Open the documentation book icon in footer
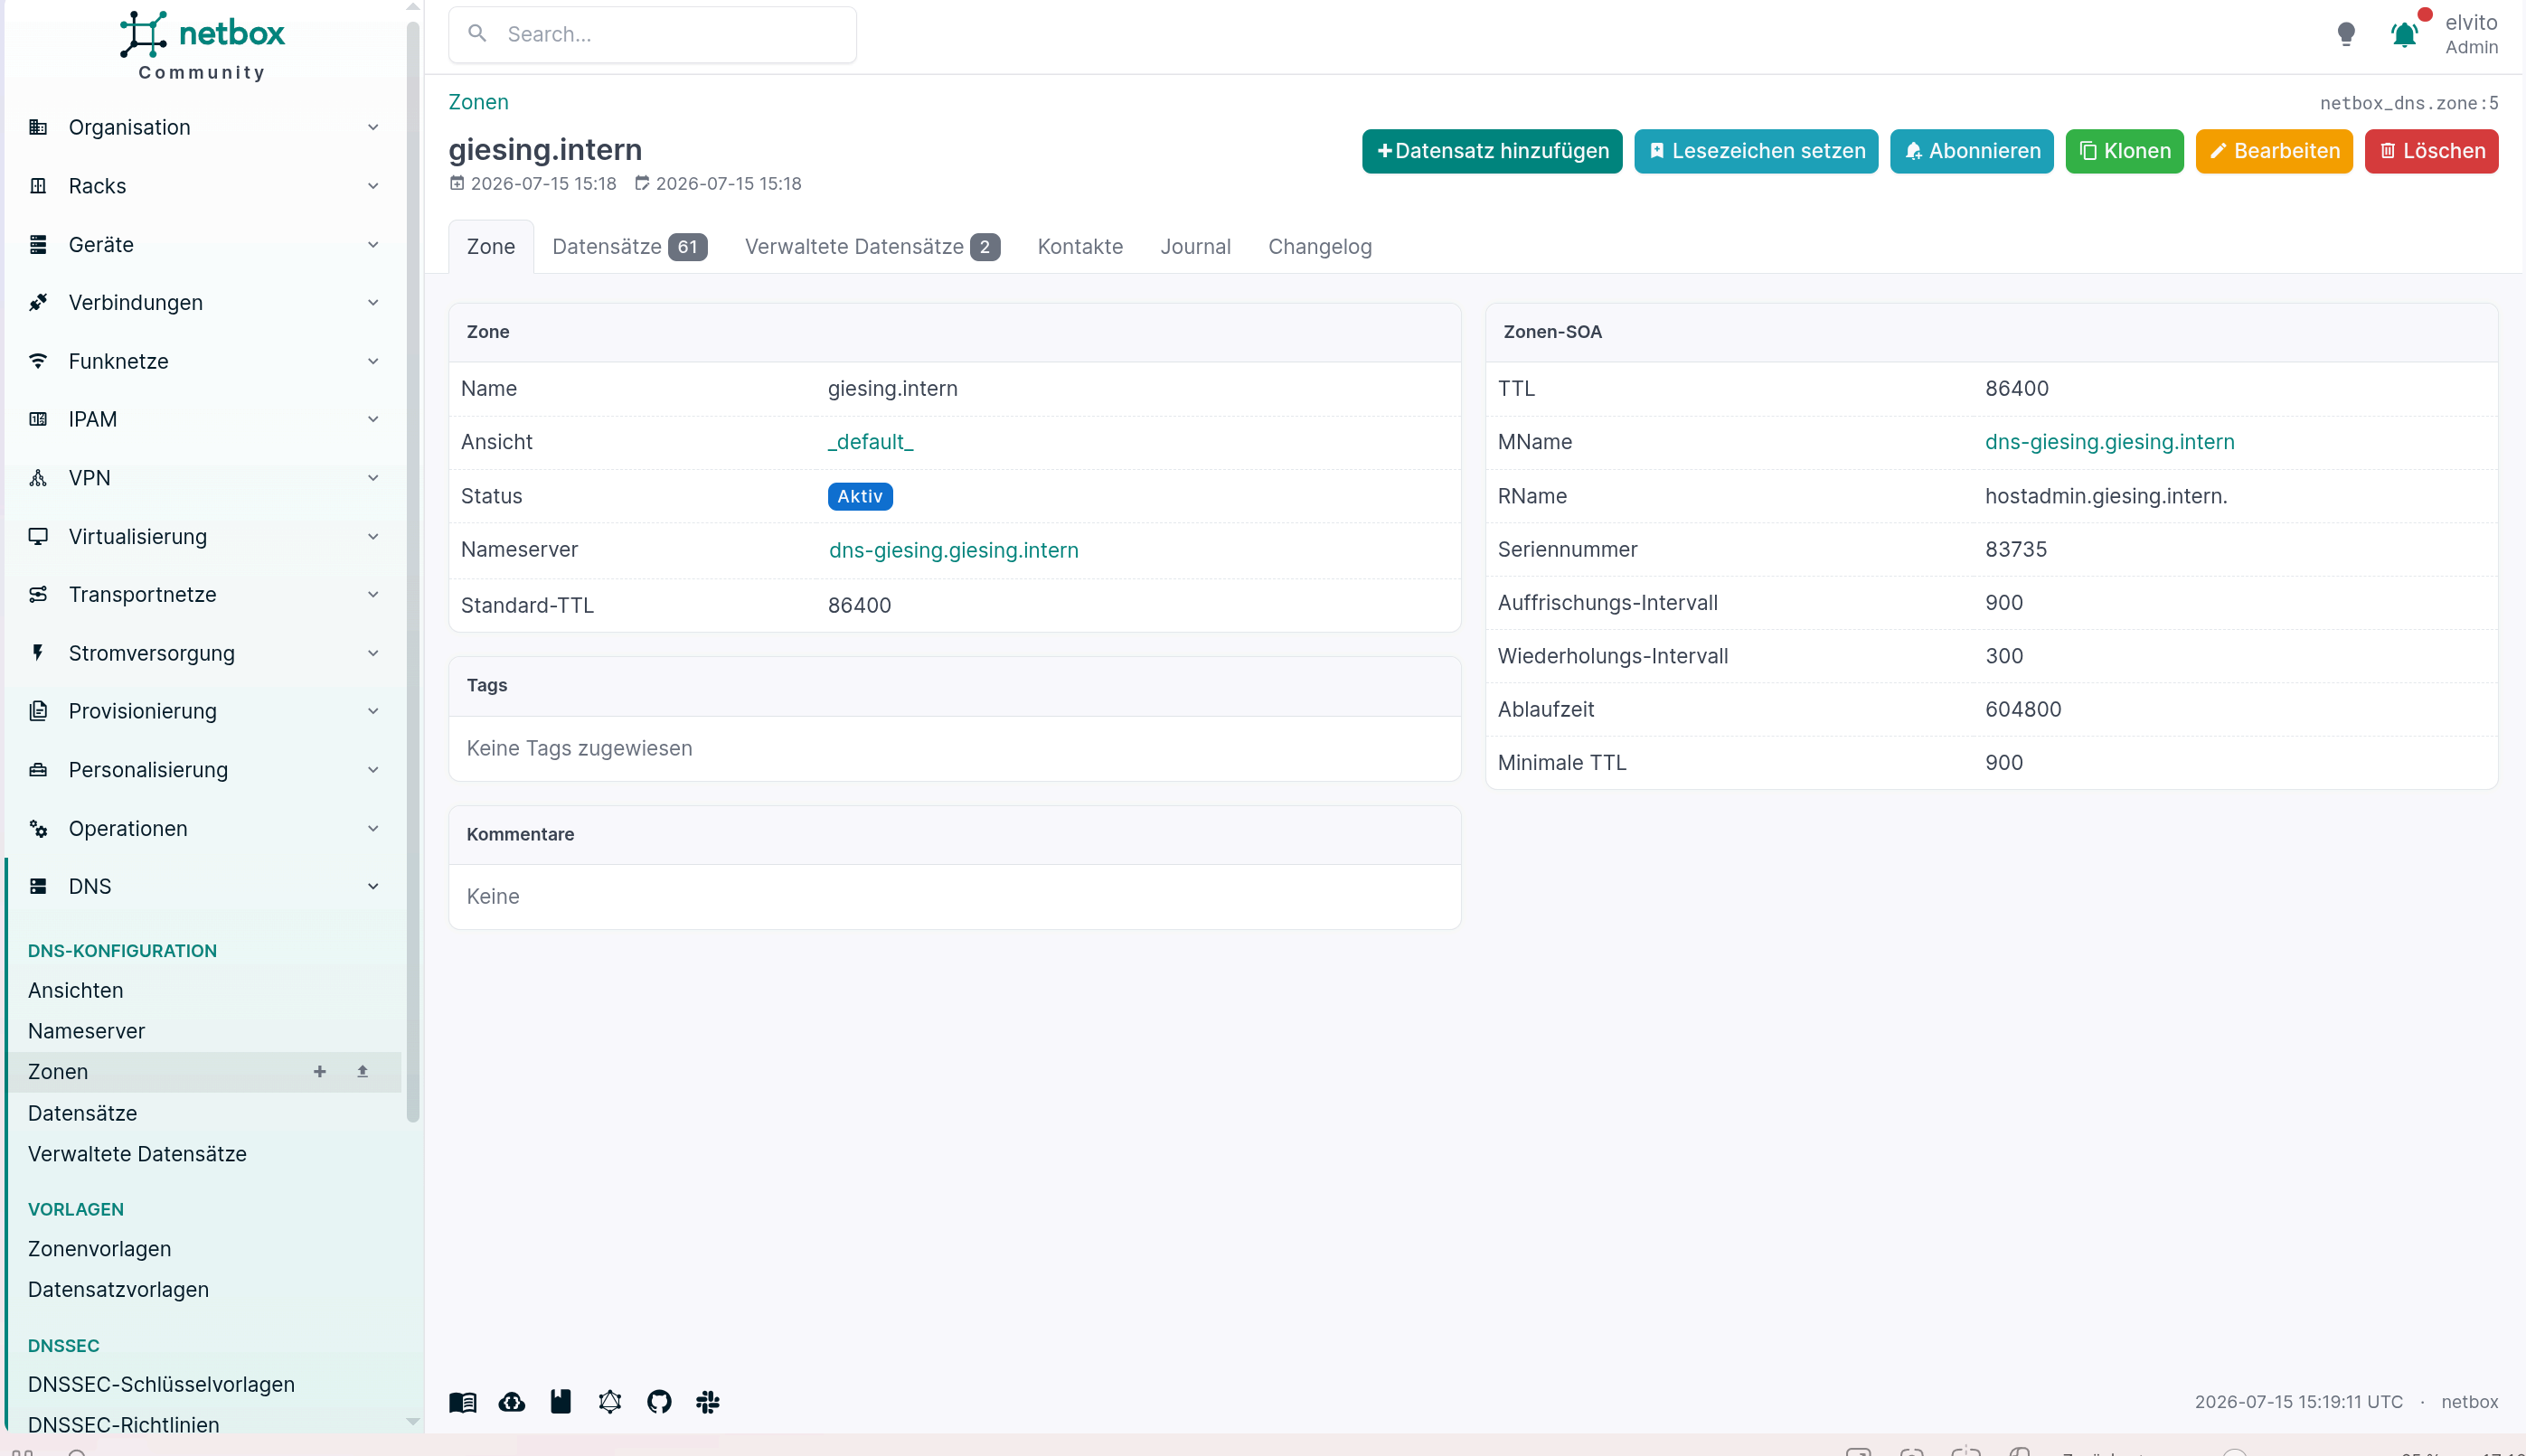 [x=463, y=1402]
